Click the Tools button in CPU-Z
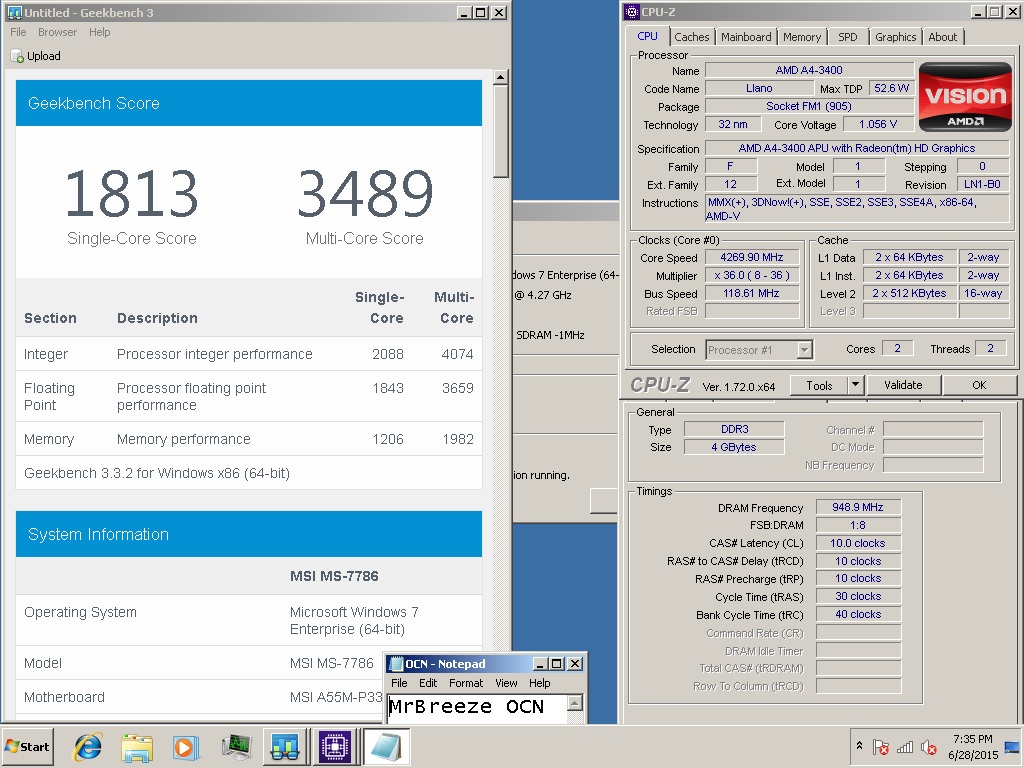 click(819, 385)
